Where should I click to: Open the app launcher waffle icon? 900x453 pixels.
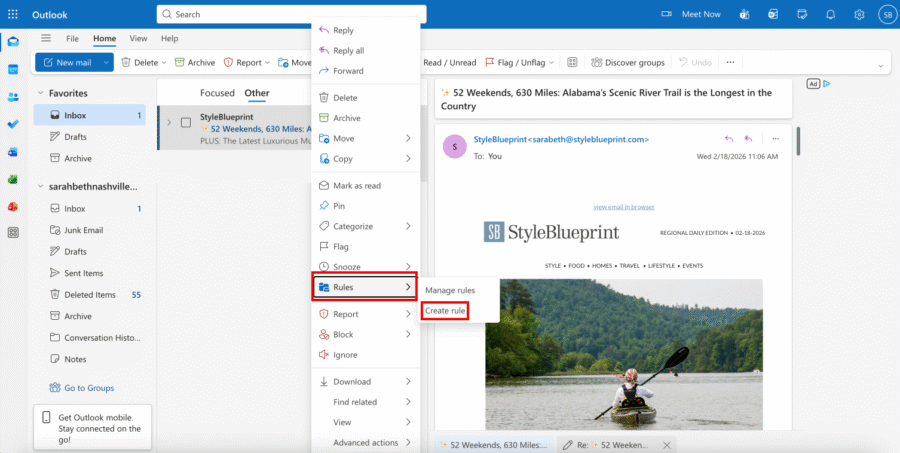pyautogui.click(x=13, y=14)
